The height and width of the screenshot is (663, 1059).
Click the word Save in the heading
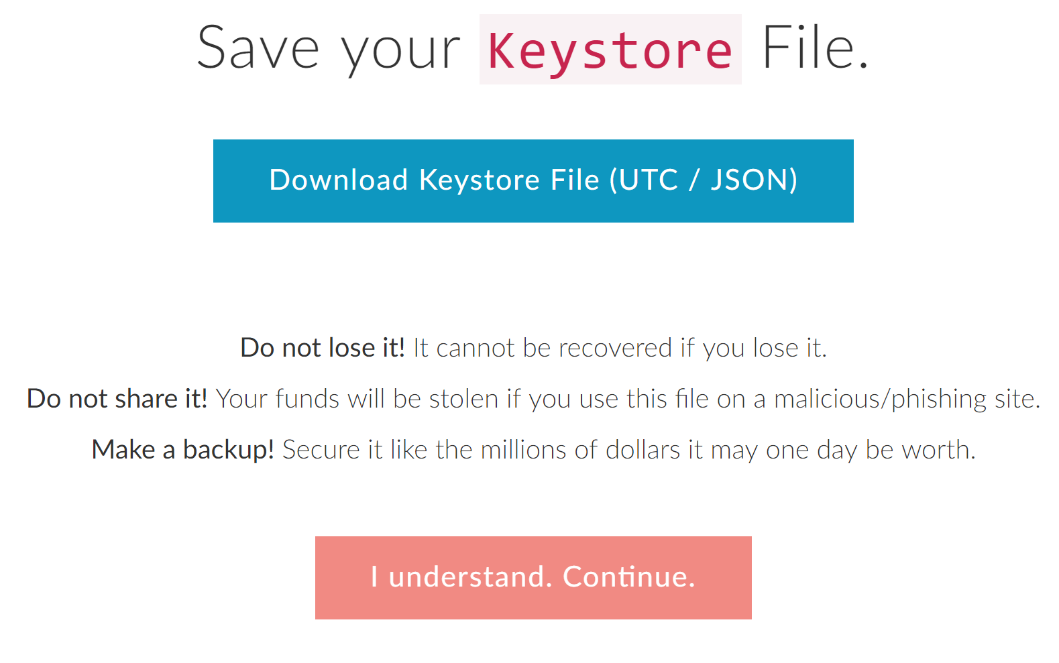(258, 48)
